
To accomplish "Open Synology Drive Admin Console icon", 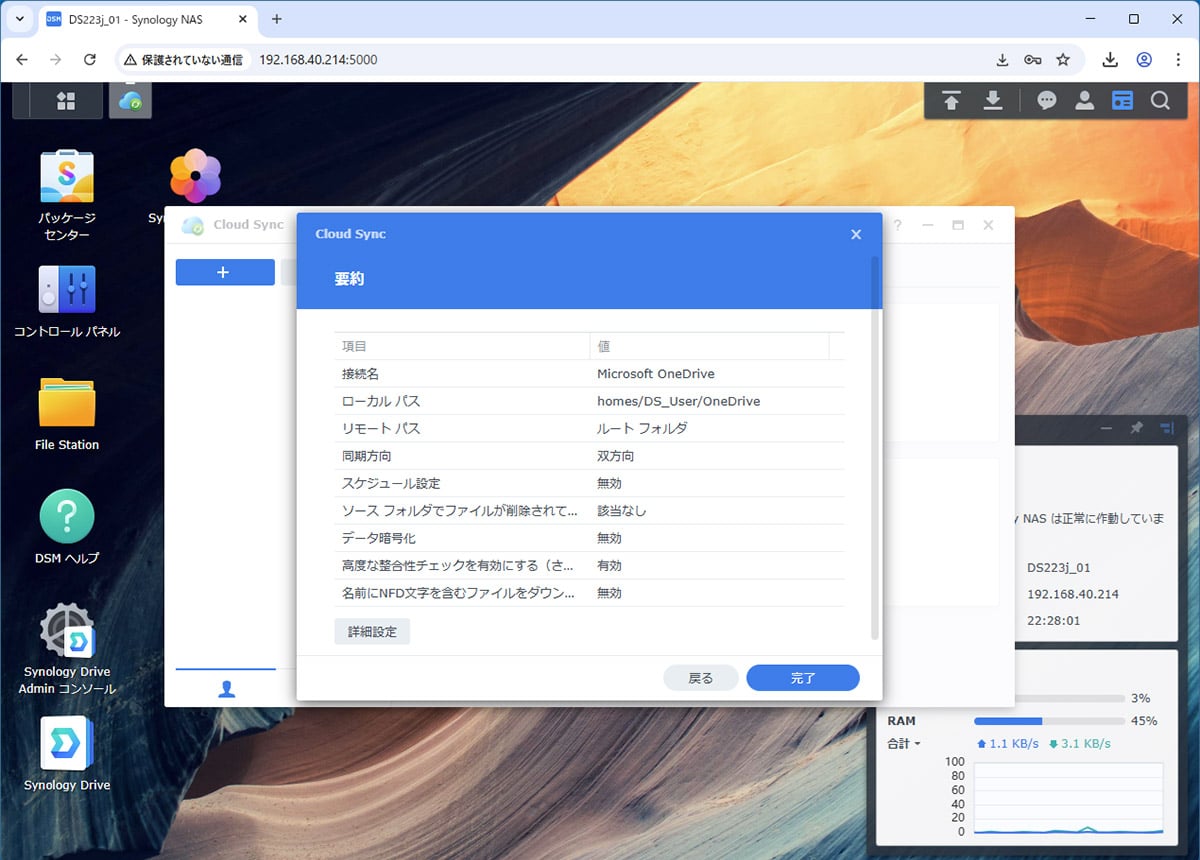I will [x=67, y=630].
